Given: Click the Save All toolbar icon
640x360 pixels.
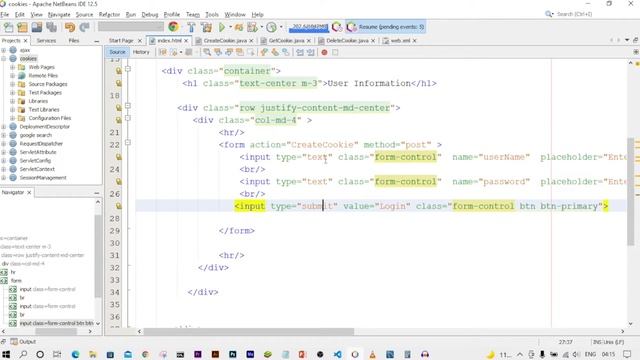Looking at the screenshot, I should pyautogui.click(x=51, y=27).
